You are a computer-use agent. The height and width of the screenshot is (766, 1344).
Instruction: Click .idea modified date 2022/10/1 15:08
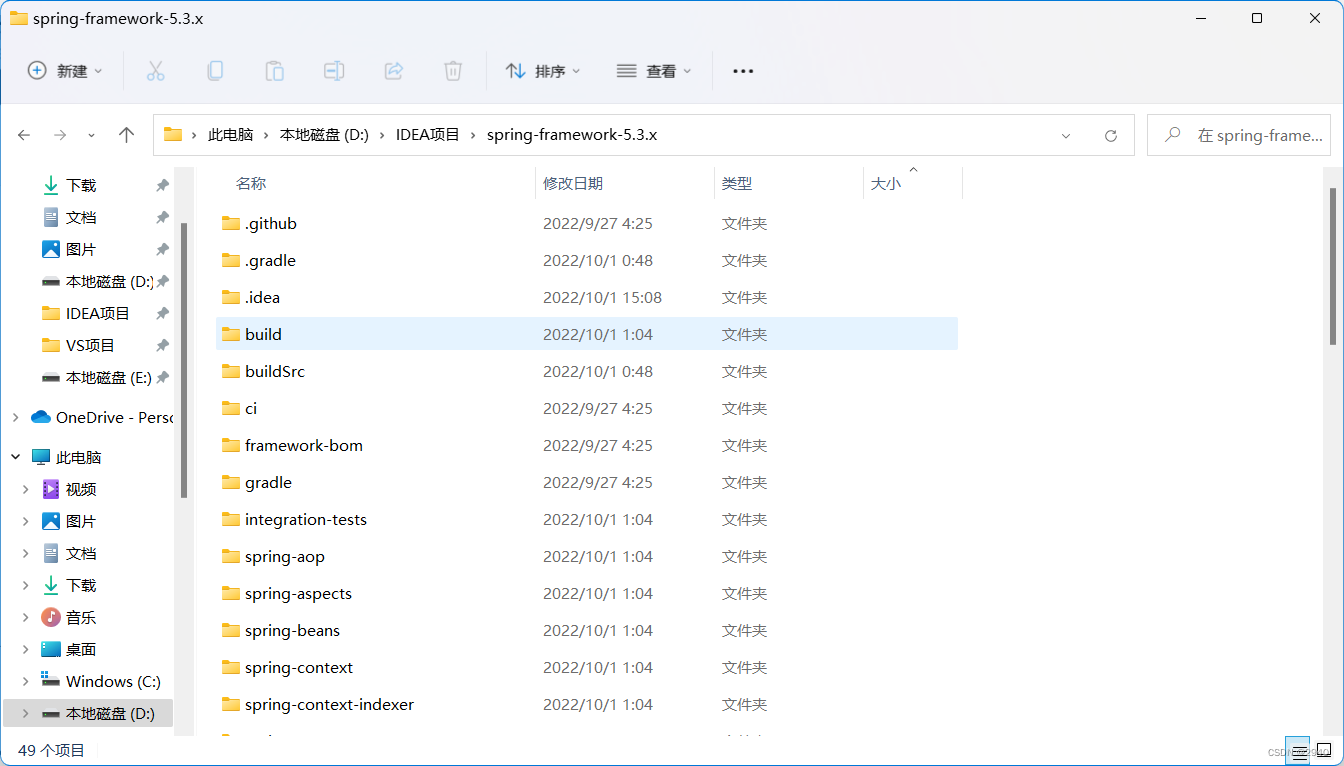tap(602, 297)
